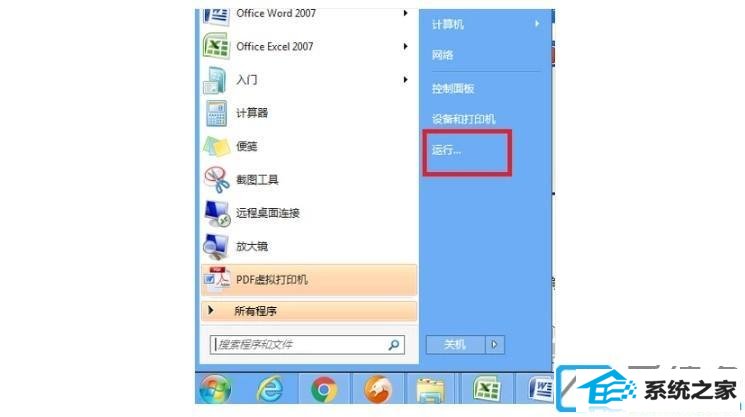745x417 pixels.
Task: Click the Windows Start orb
Action: point(215,389)
